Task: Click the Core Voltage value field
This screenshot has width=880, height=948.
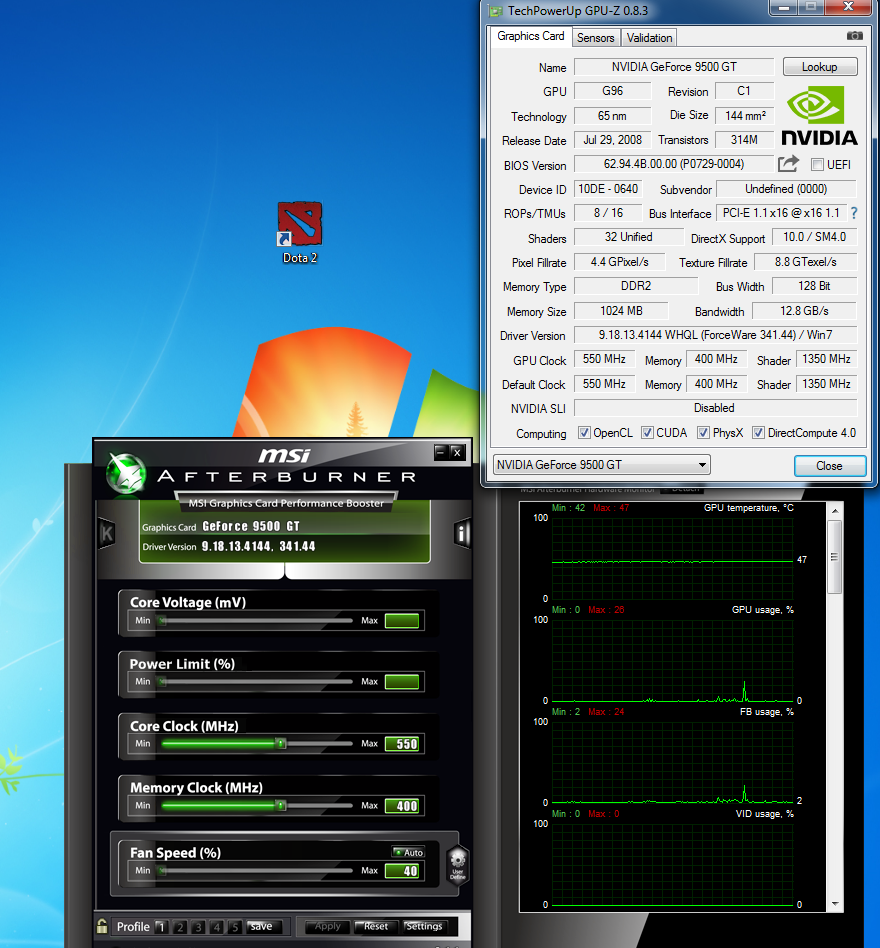Action: 402,620
